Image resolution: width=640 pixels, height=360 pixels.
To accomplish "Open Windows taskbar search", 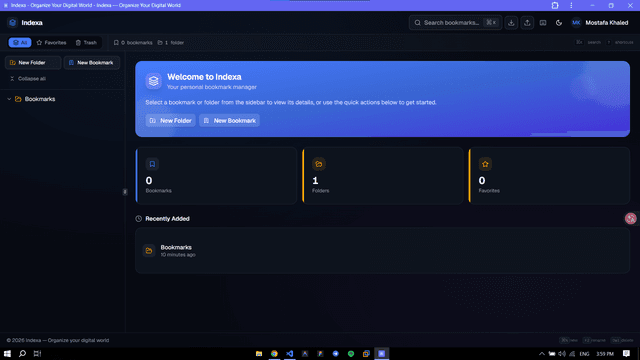I will [22, 353].
